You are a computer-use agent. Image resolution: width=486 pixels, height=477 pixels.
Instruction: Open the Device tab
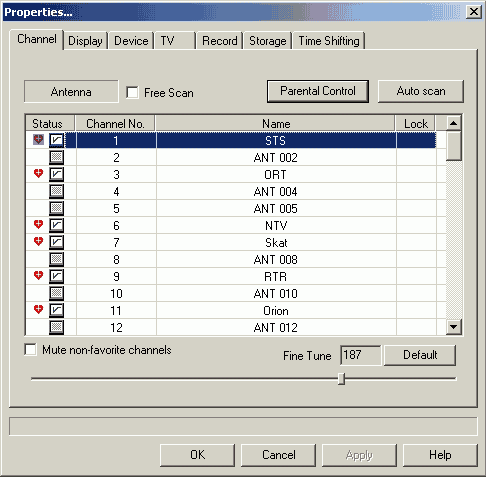pos(131,41)
